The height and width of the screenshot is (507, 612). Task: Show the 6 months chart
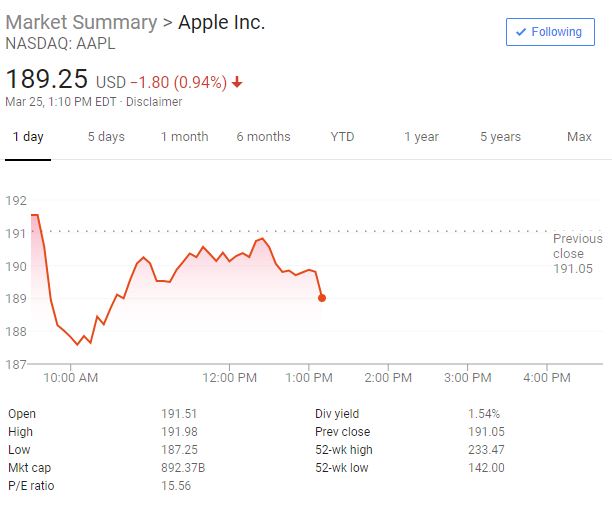[263, 137]
